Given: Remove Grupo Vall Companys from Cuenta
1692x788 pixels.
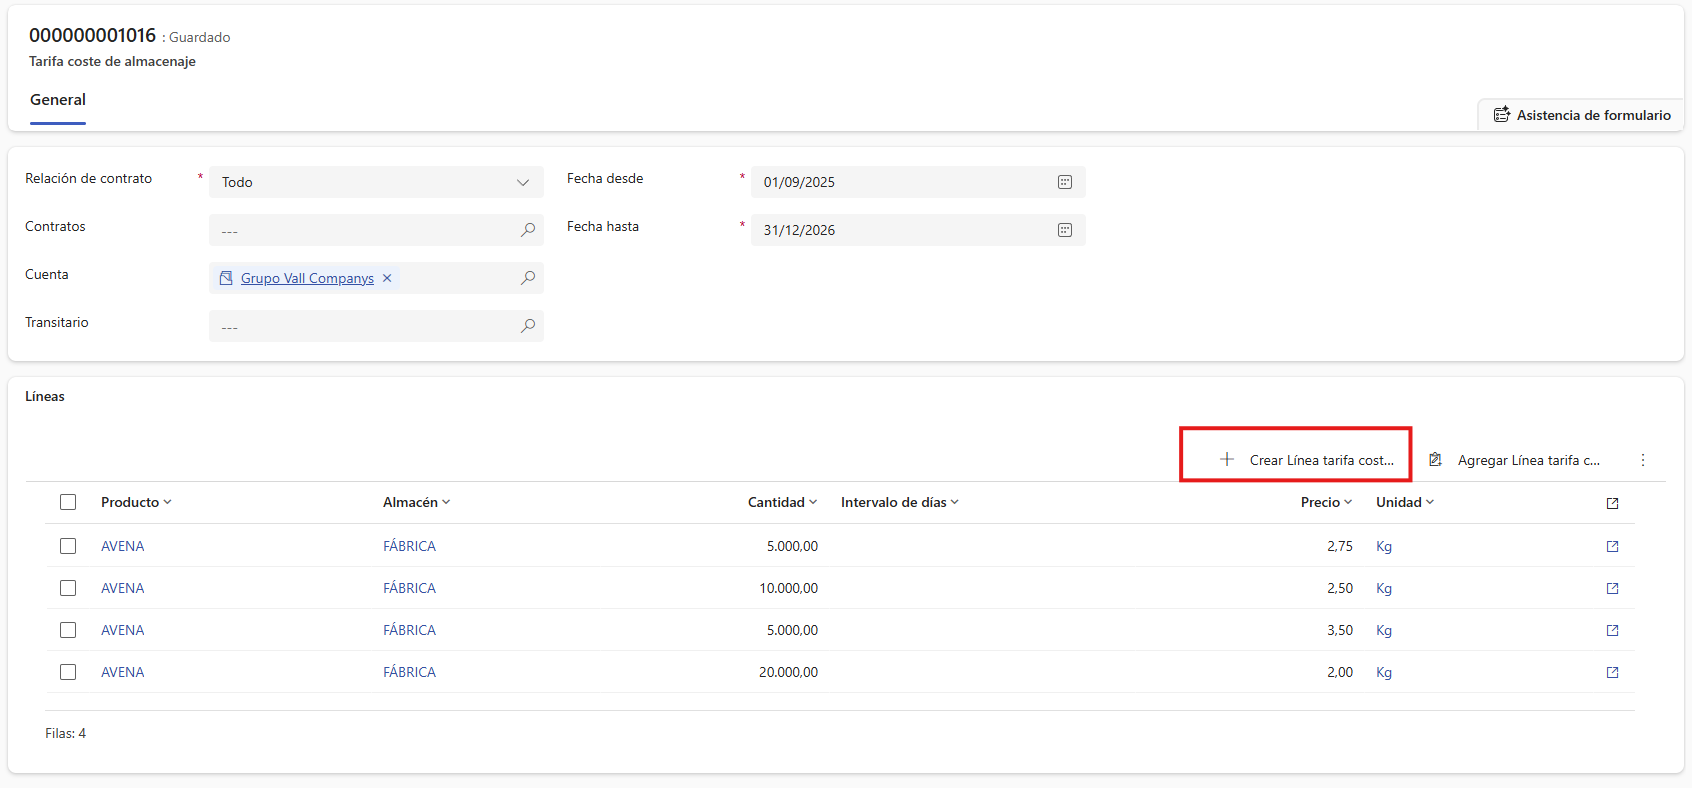Looking at the screenshot, I should [x=387, y=278].
